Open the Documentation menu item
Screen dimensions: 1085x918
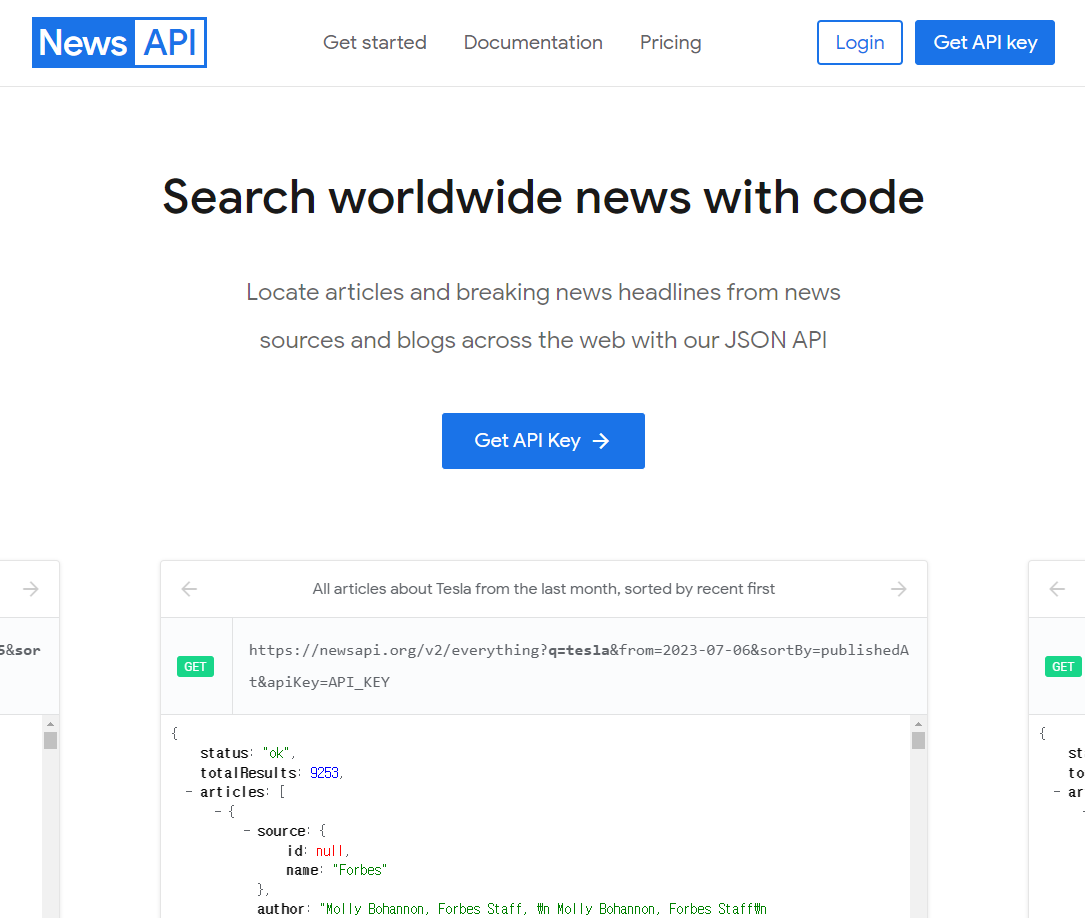tap(533, 43)
